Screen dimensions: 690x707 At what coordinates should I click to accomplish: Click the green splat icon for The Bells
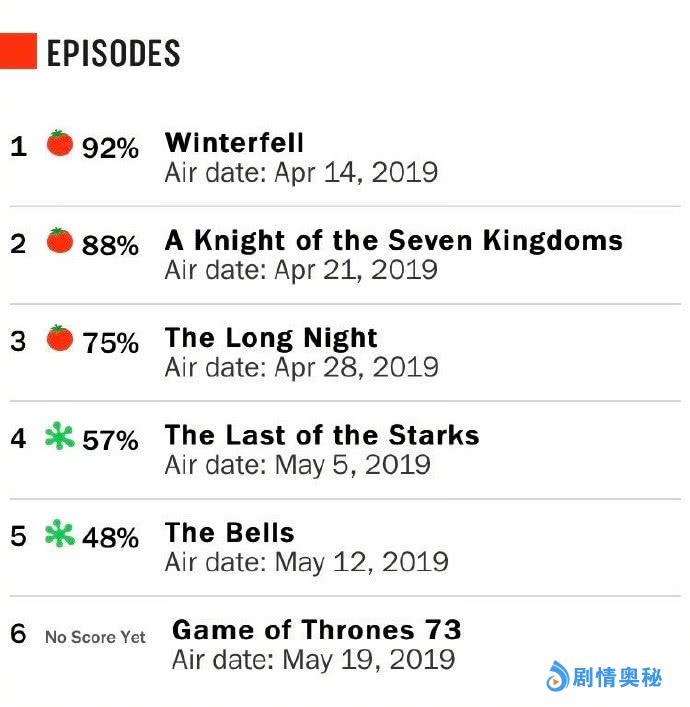pos(60,534)
